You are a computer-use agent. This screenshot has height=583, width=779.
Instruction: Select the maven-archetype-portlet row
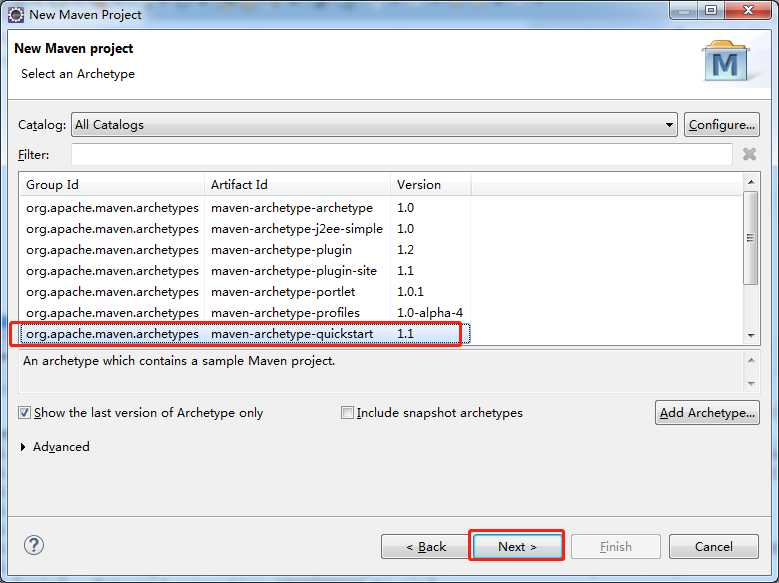pos(245,292)
